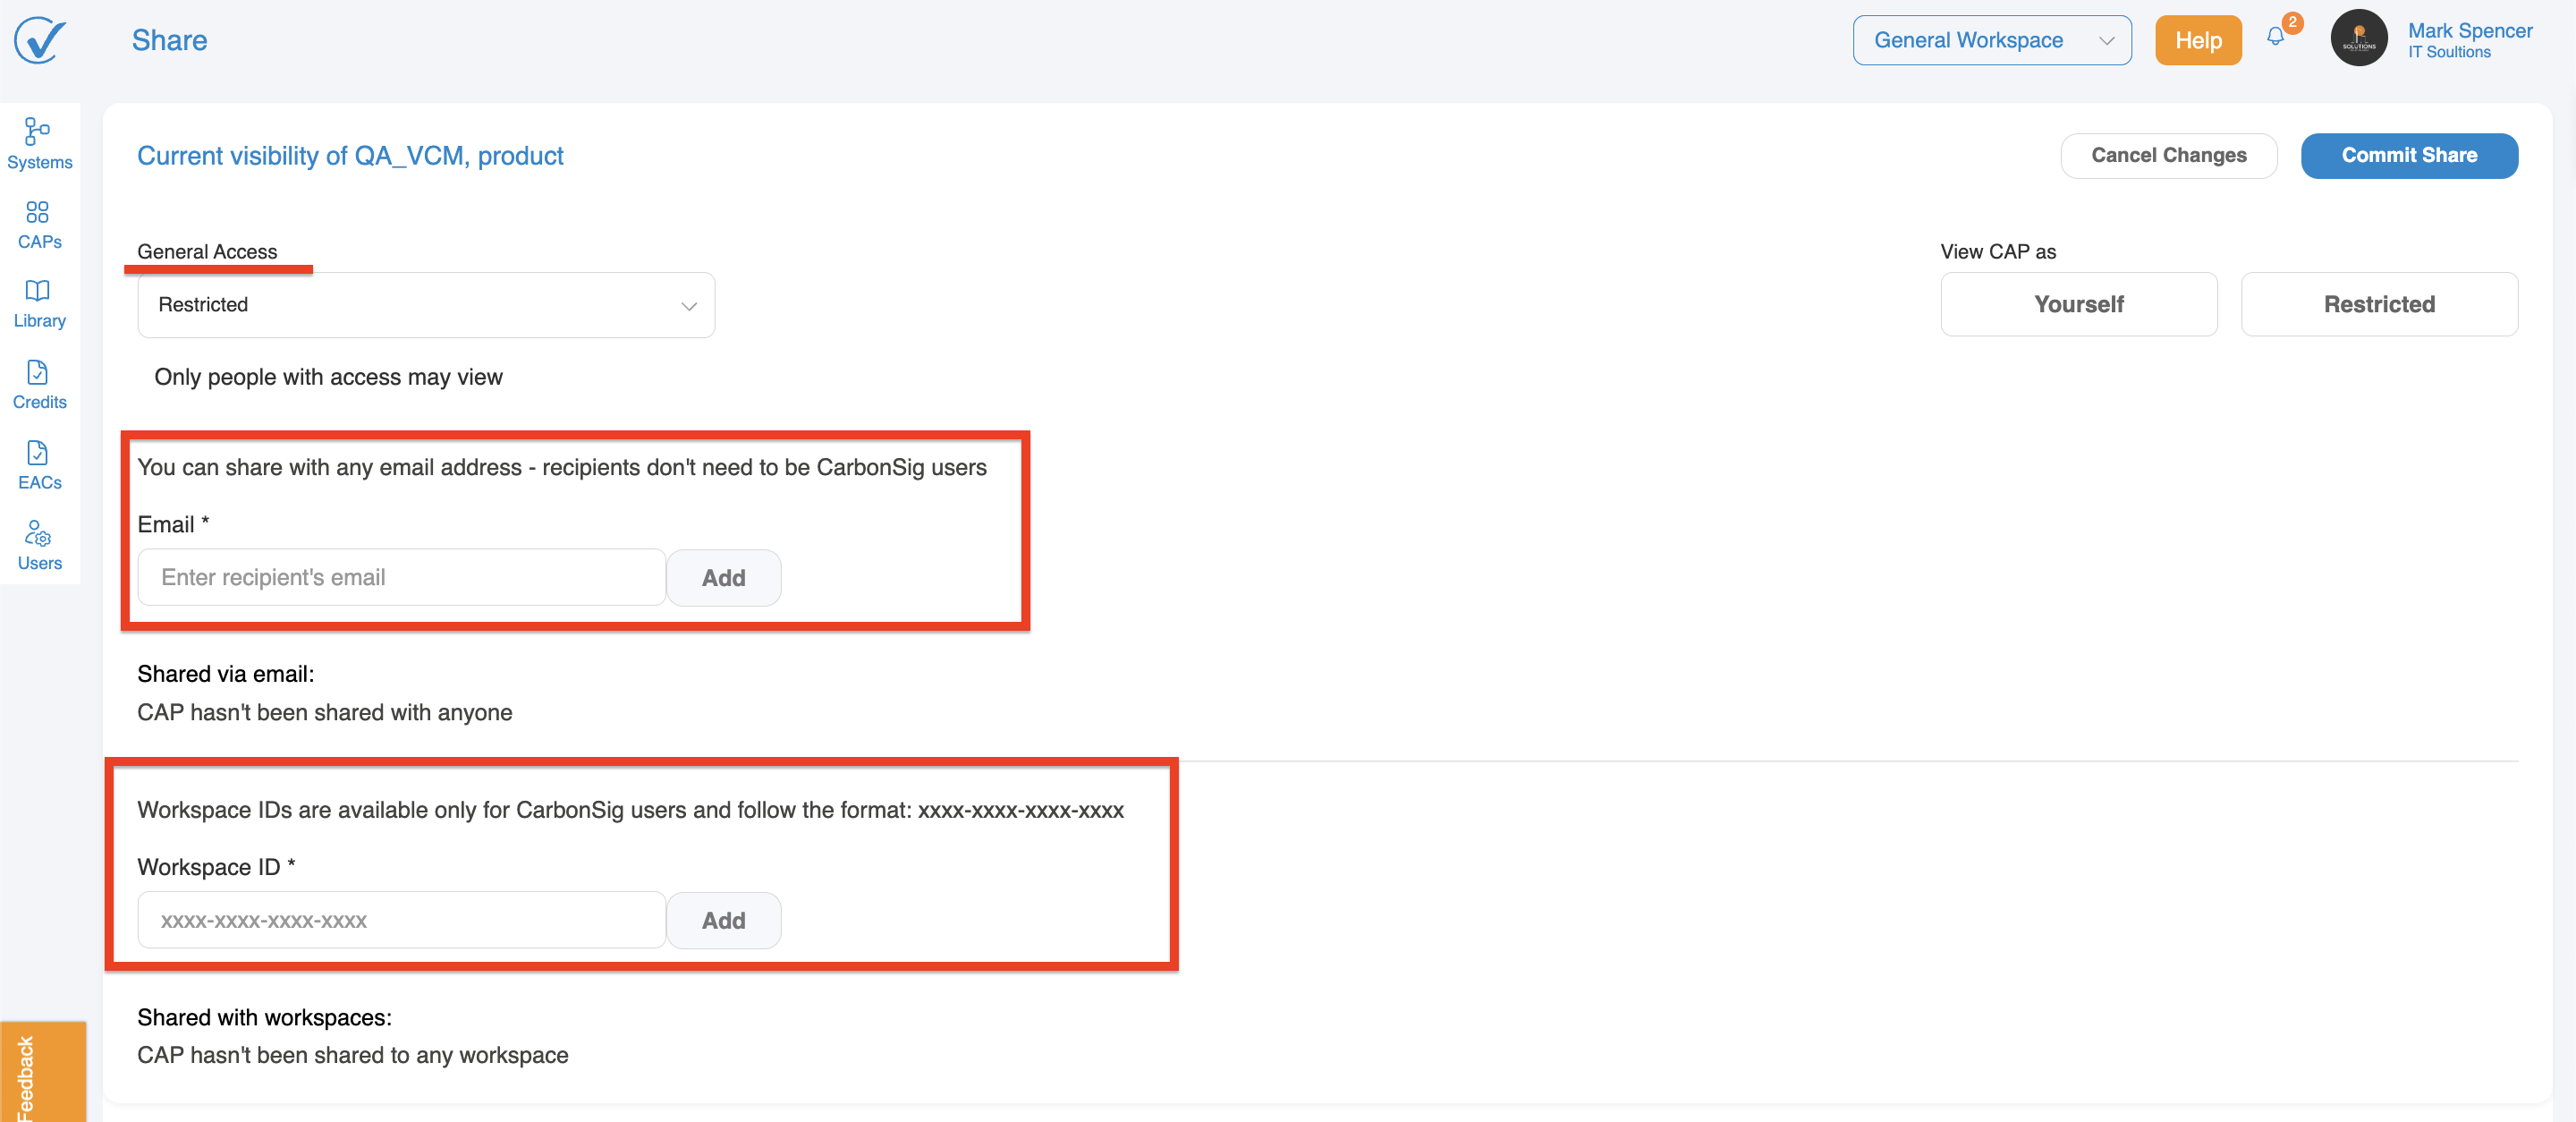This screenshot has height=1122, width=2576.
Task: Expand the General Access Restricted dropdown
Action: pos(426,306)
